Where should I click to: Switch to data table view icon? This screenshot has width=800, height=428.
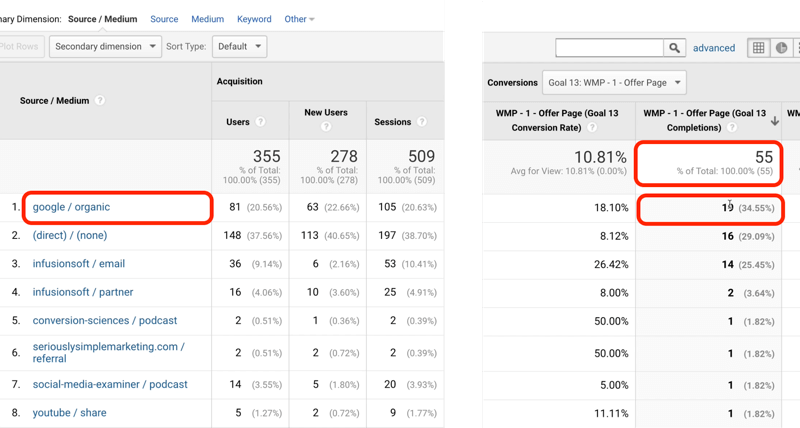point(759,48)
